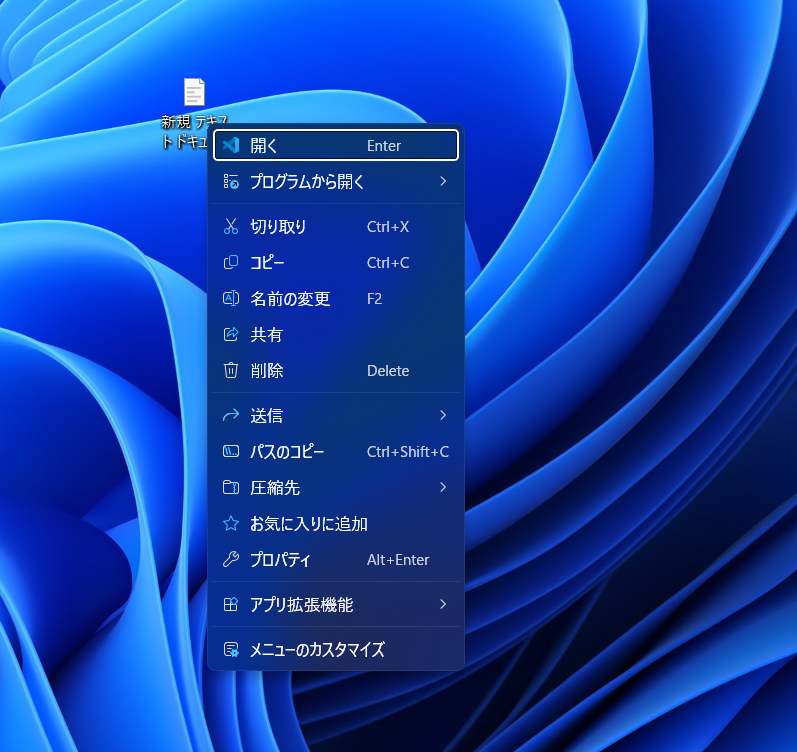
Task: Choose 開く from the context menu
Action: coord(336,145)
